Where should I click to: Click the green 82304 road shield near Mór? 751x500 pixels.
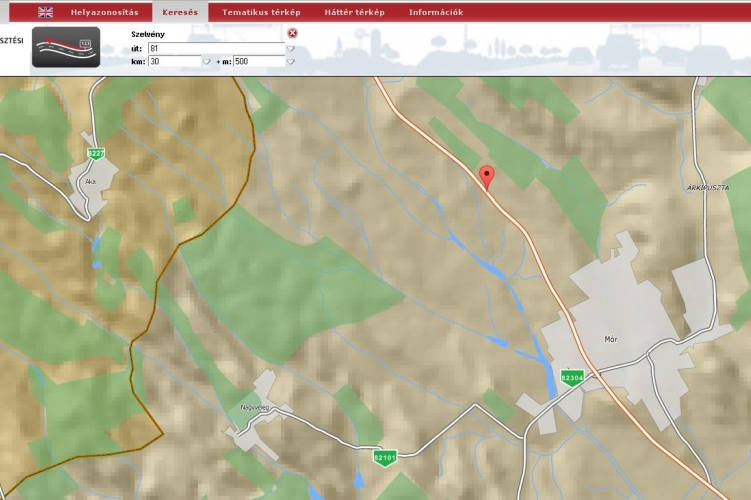click(572, 377)
